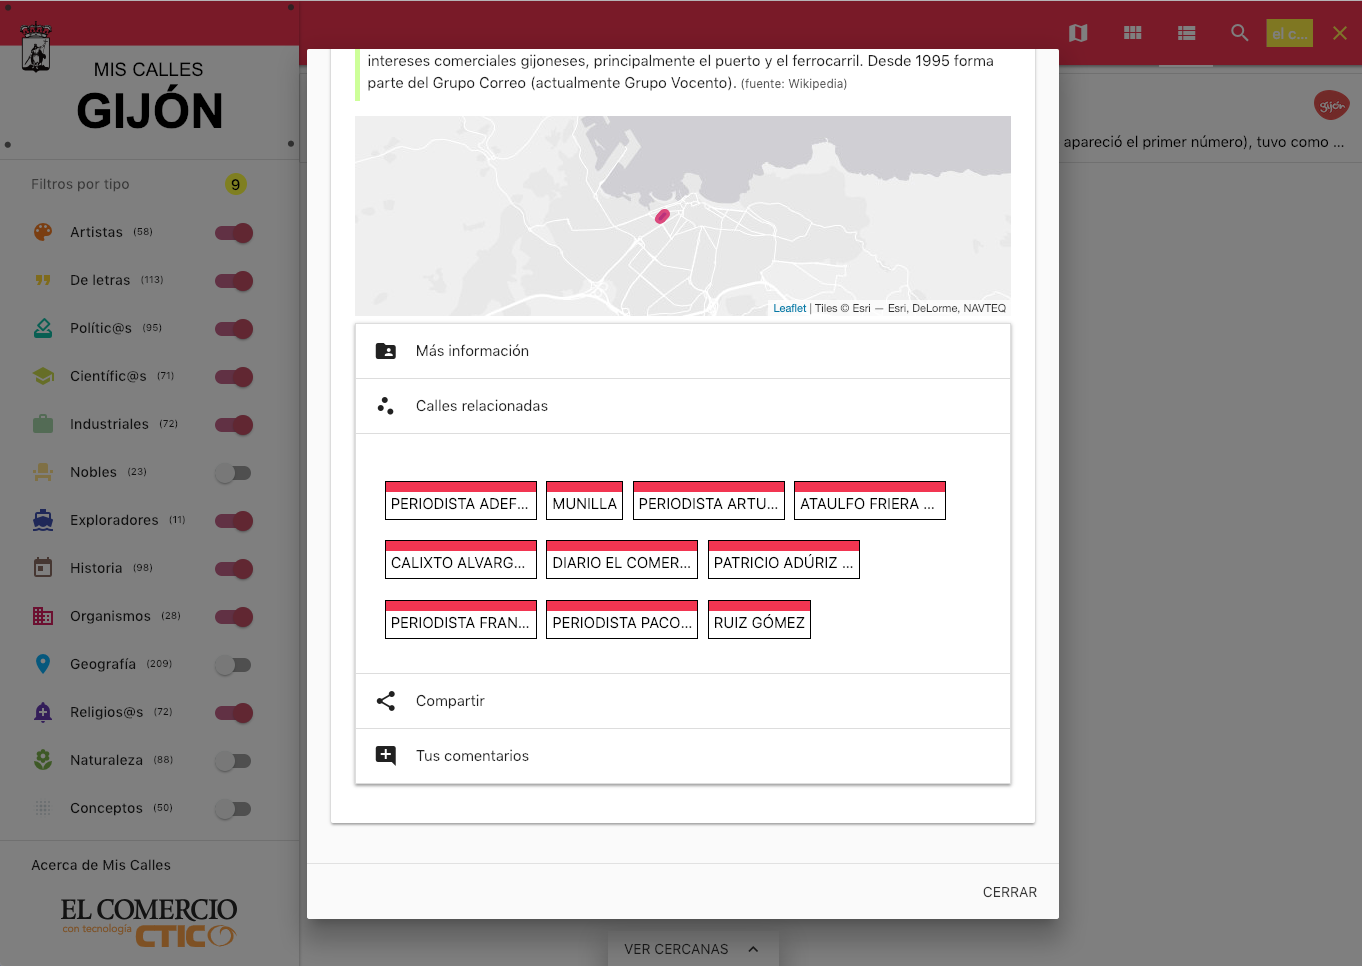Open map view icon in top bar
This screenshot has height=966, width=1362.
point(1078,33)
